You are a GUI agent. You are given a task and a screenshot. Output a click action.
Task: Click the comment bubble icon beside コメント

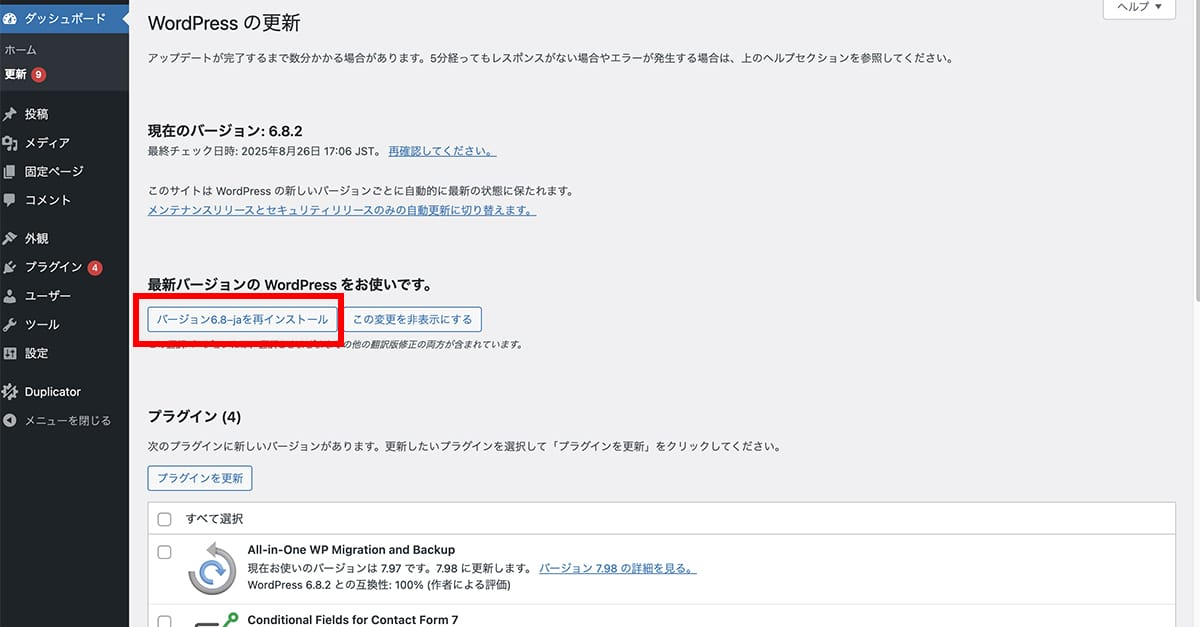[10, 200]
